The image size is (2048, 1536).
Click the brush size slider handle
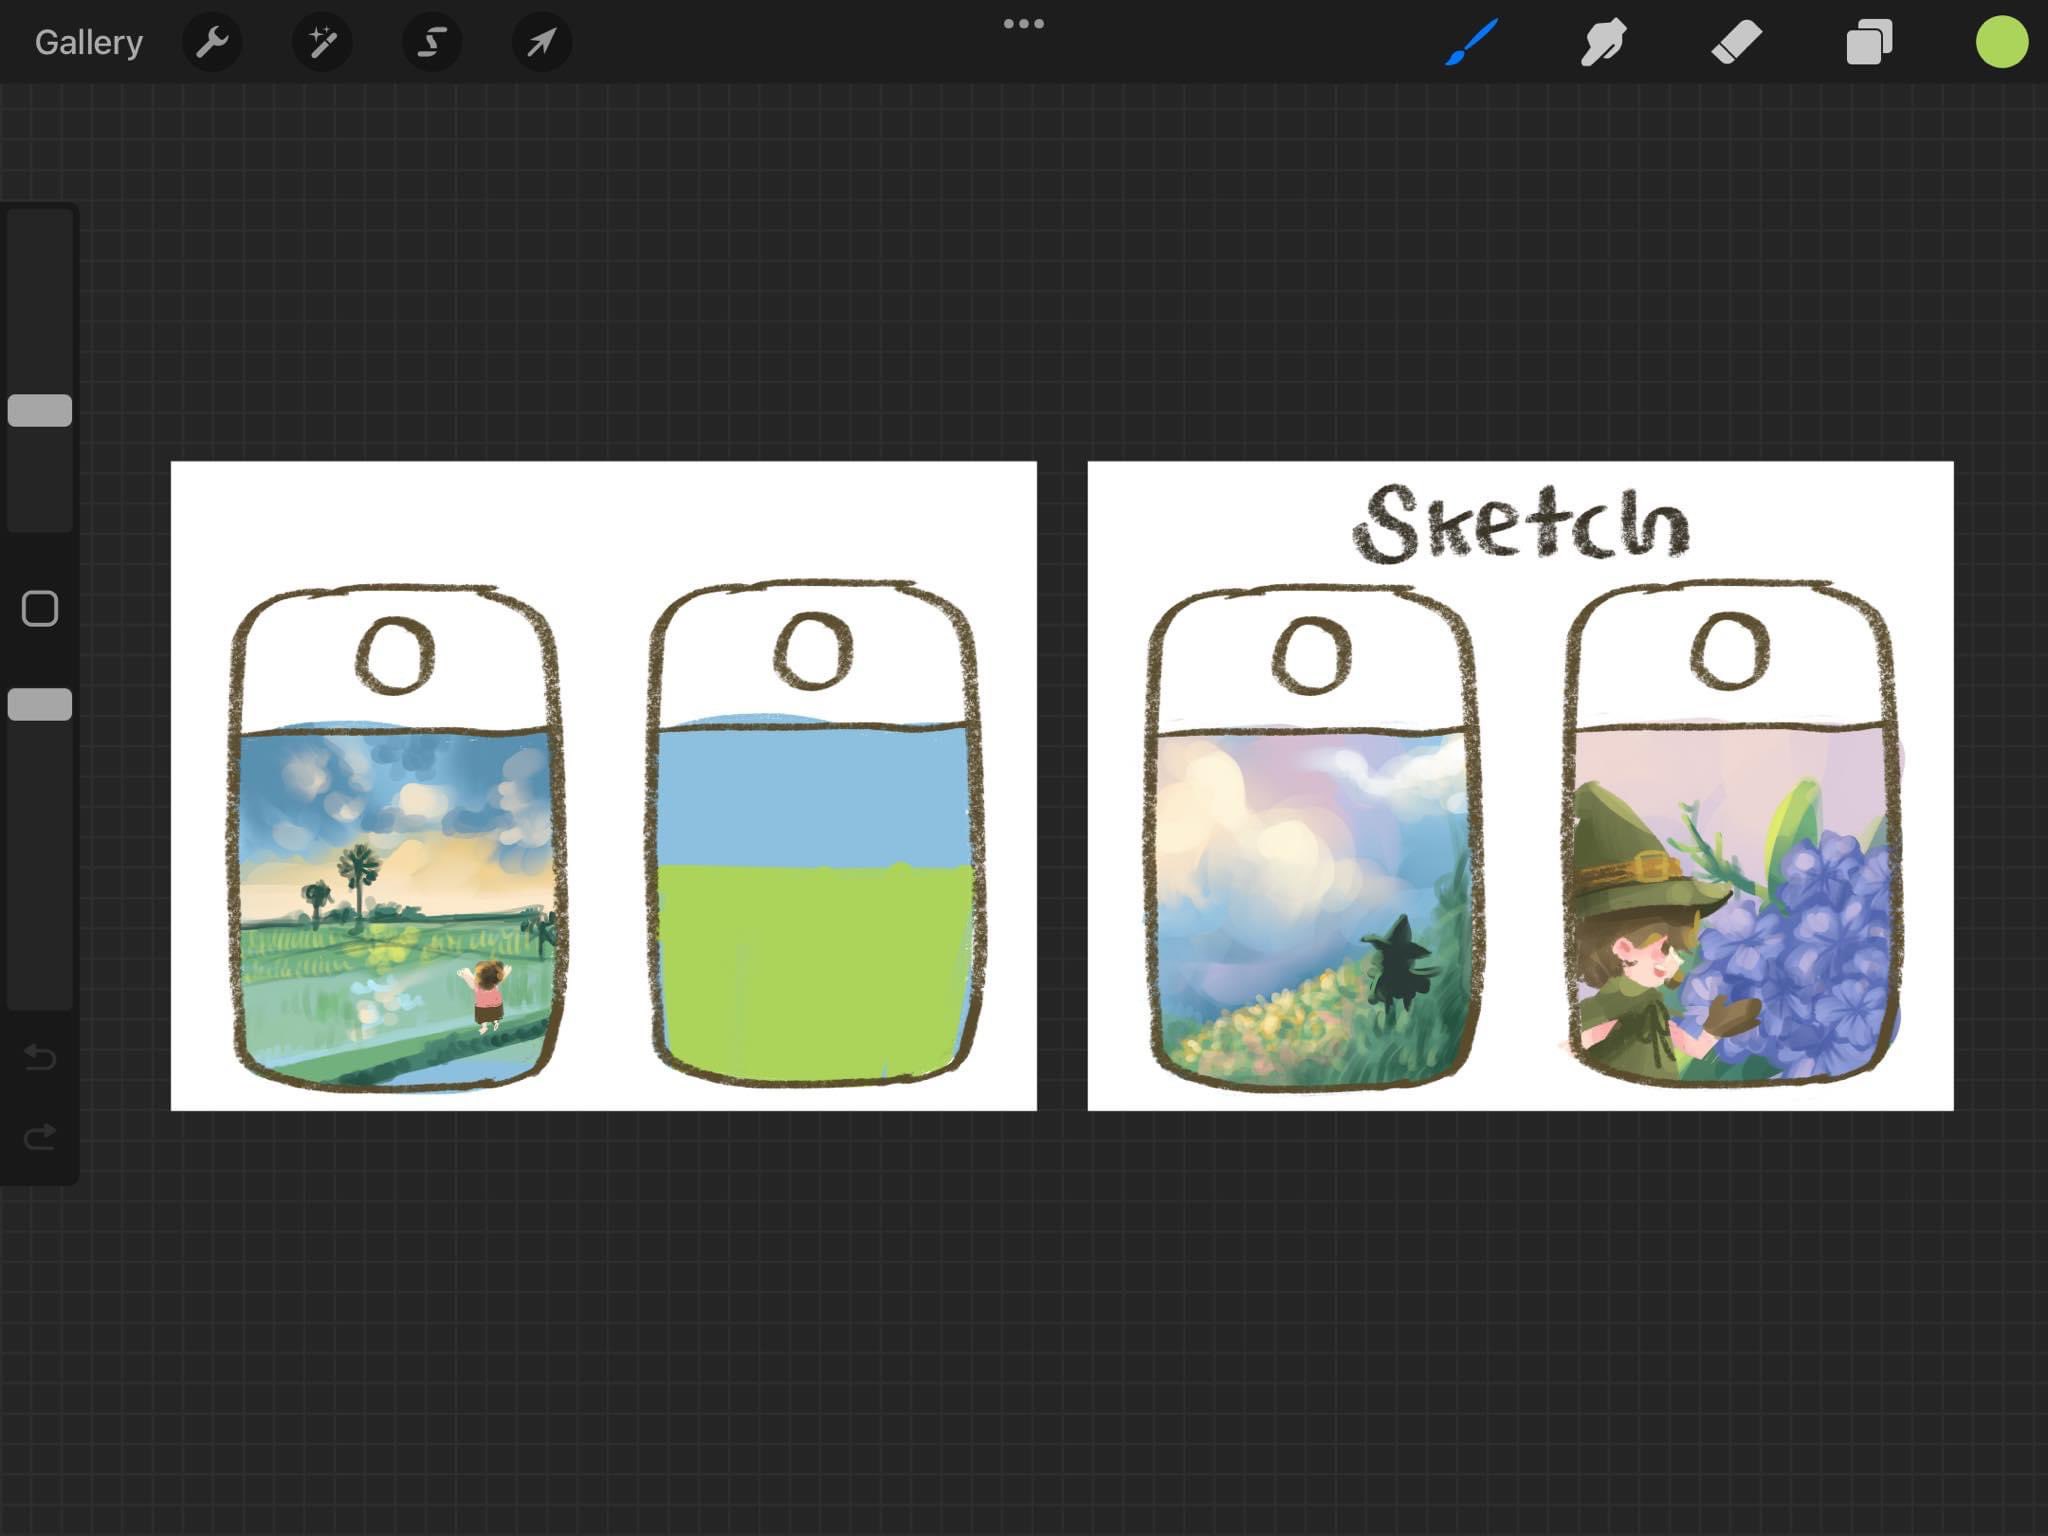(40, 410)
